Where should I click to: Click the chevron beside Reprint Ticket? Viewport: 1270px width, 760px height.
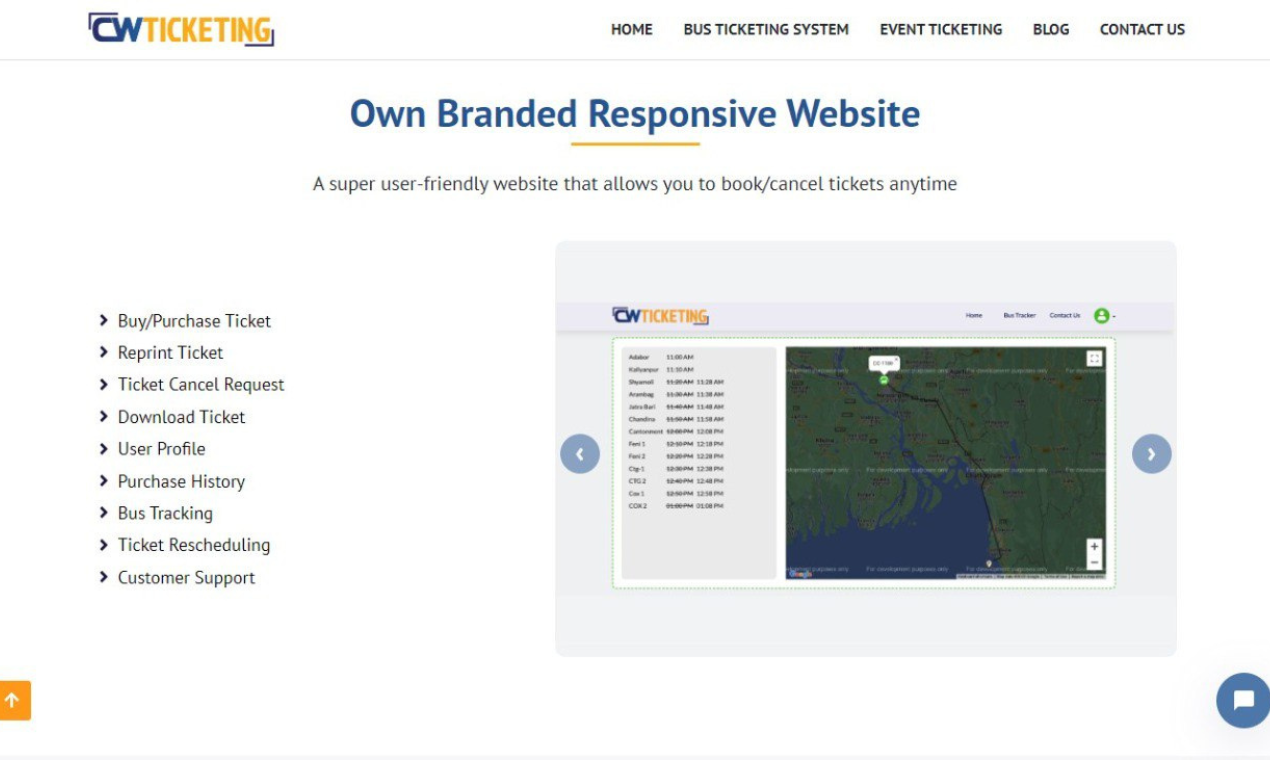tap(103, 352)
